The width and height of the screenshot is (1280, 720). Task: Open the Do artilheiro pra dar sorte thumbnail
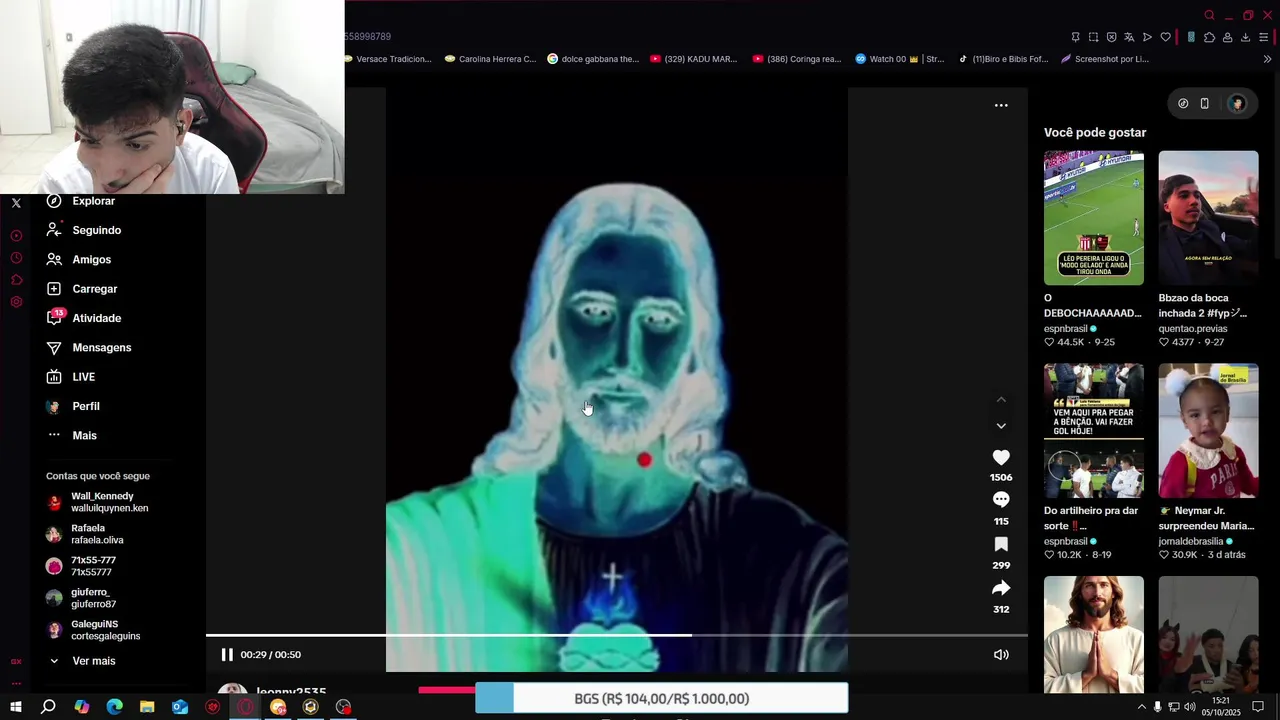1094,430
